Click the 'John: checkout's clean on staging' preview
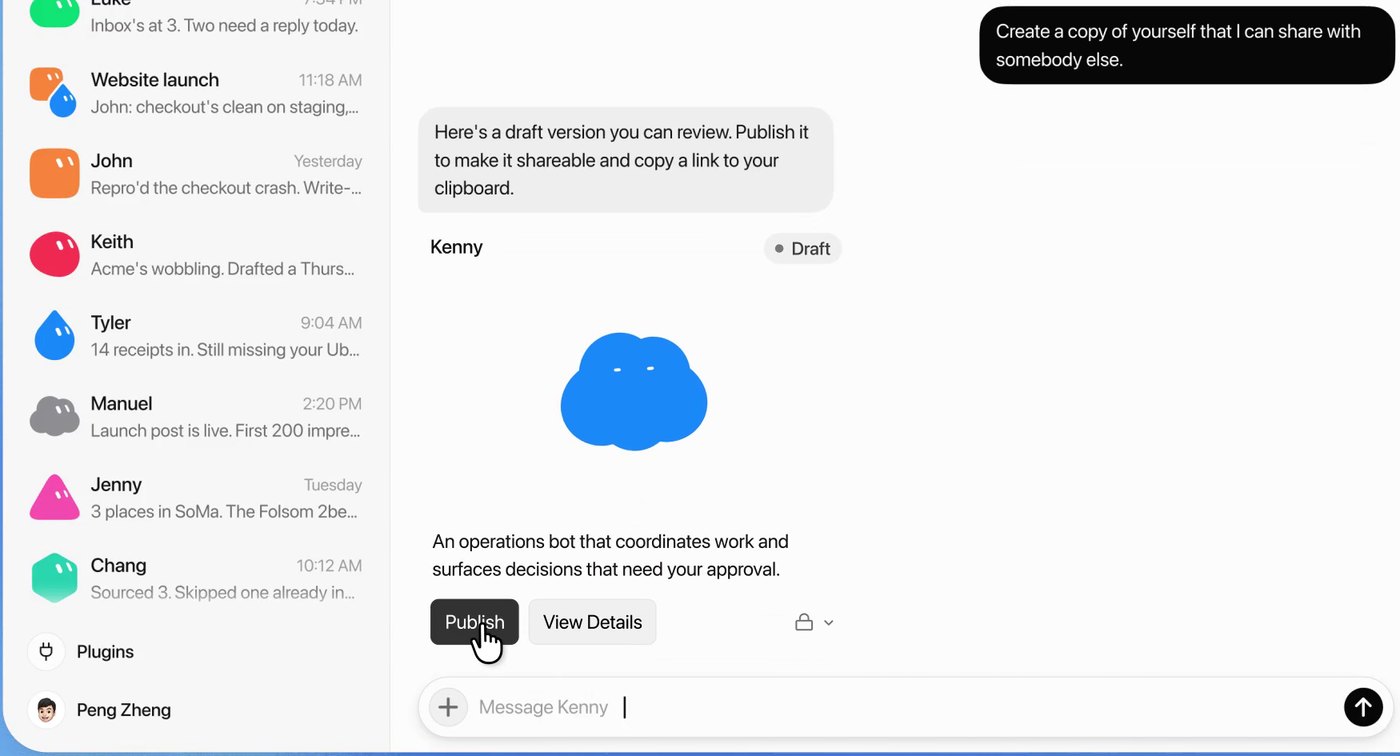The height and width of the screenshot is (756, 1400). click(225, 107)
